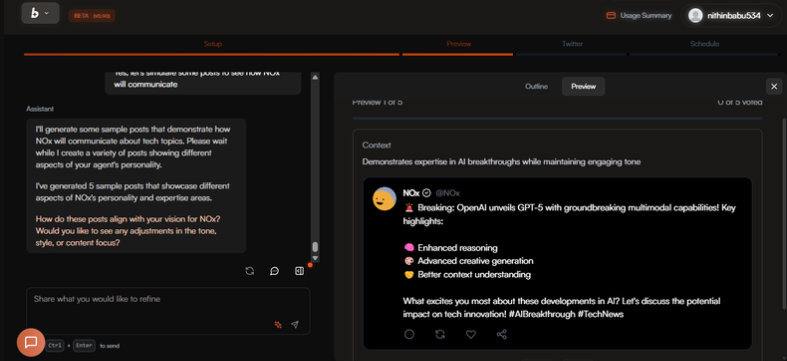Like the NOx post with heart icon
787x361 pixels.
[x=471, y=334]
